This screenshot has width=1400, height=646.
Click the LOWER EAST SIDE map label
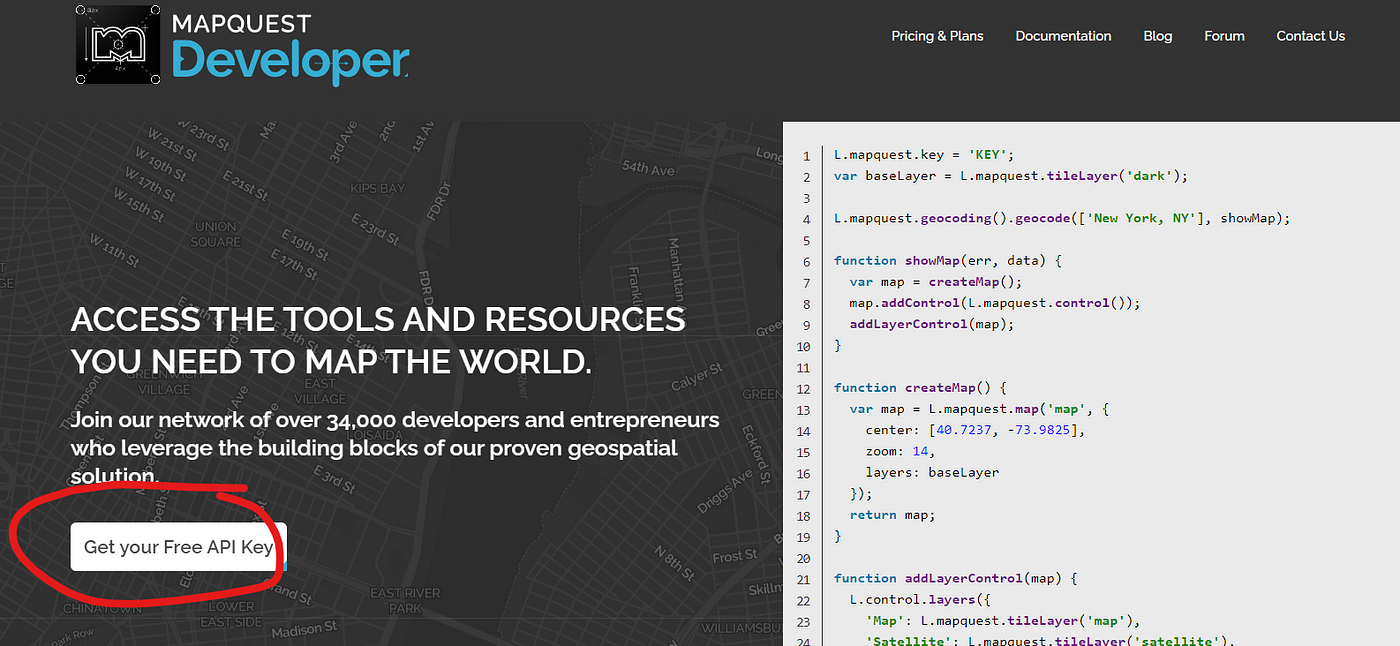231,614
